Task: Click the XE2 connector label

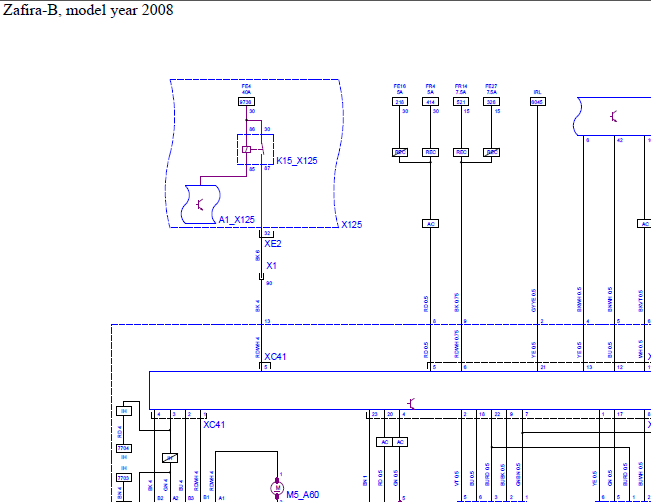Action: tap(273, 244)
